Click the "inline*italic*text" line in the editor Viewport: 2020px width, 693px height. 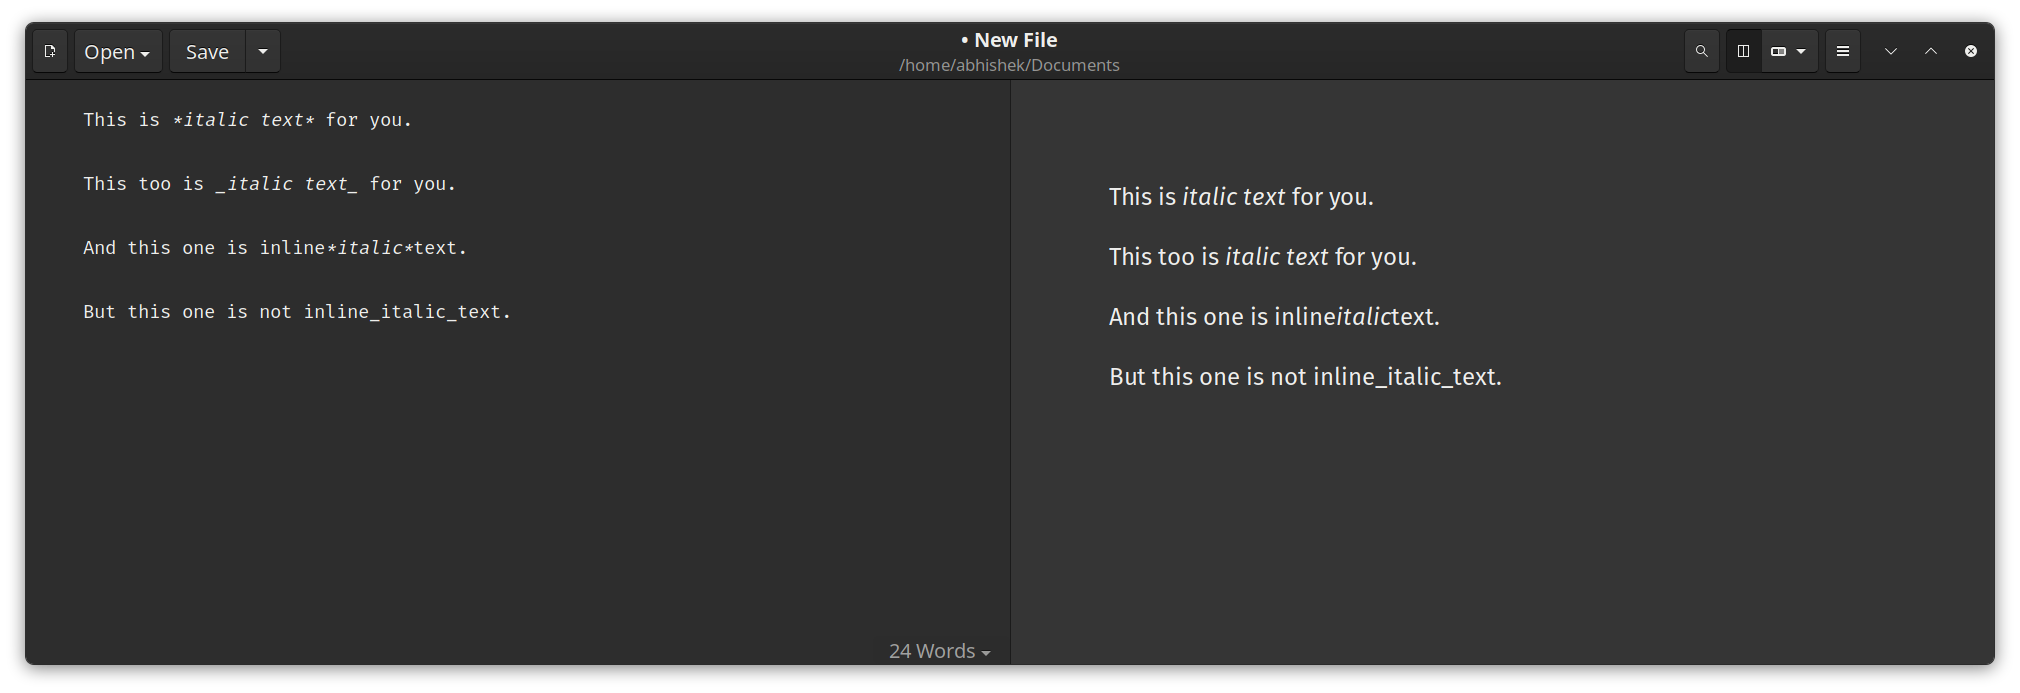pyautogui.click(x=275, y=248)
